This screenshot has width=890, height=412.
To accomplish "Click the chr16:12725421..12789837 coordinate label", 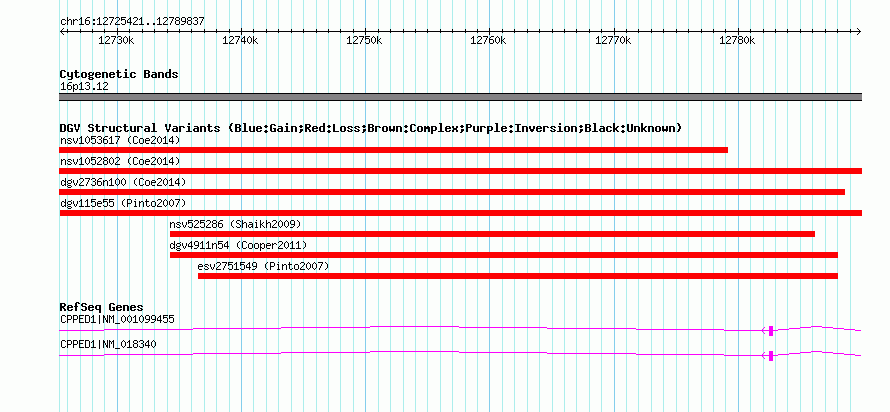I will (132, 22).
